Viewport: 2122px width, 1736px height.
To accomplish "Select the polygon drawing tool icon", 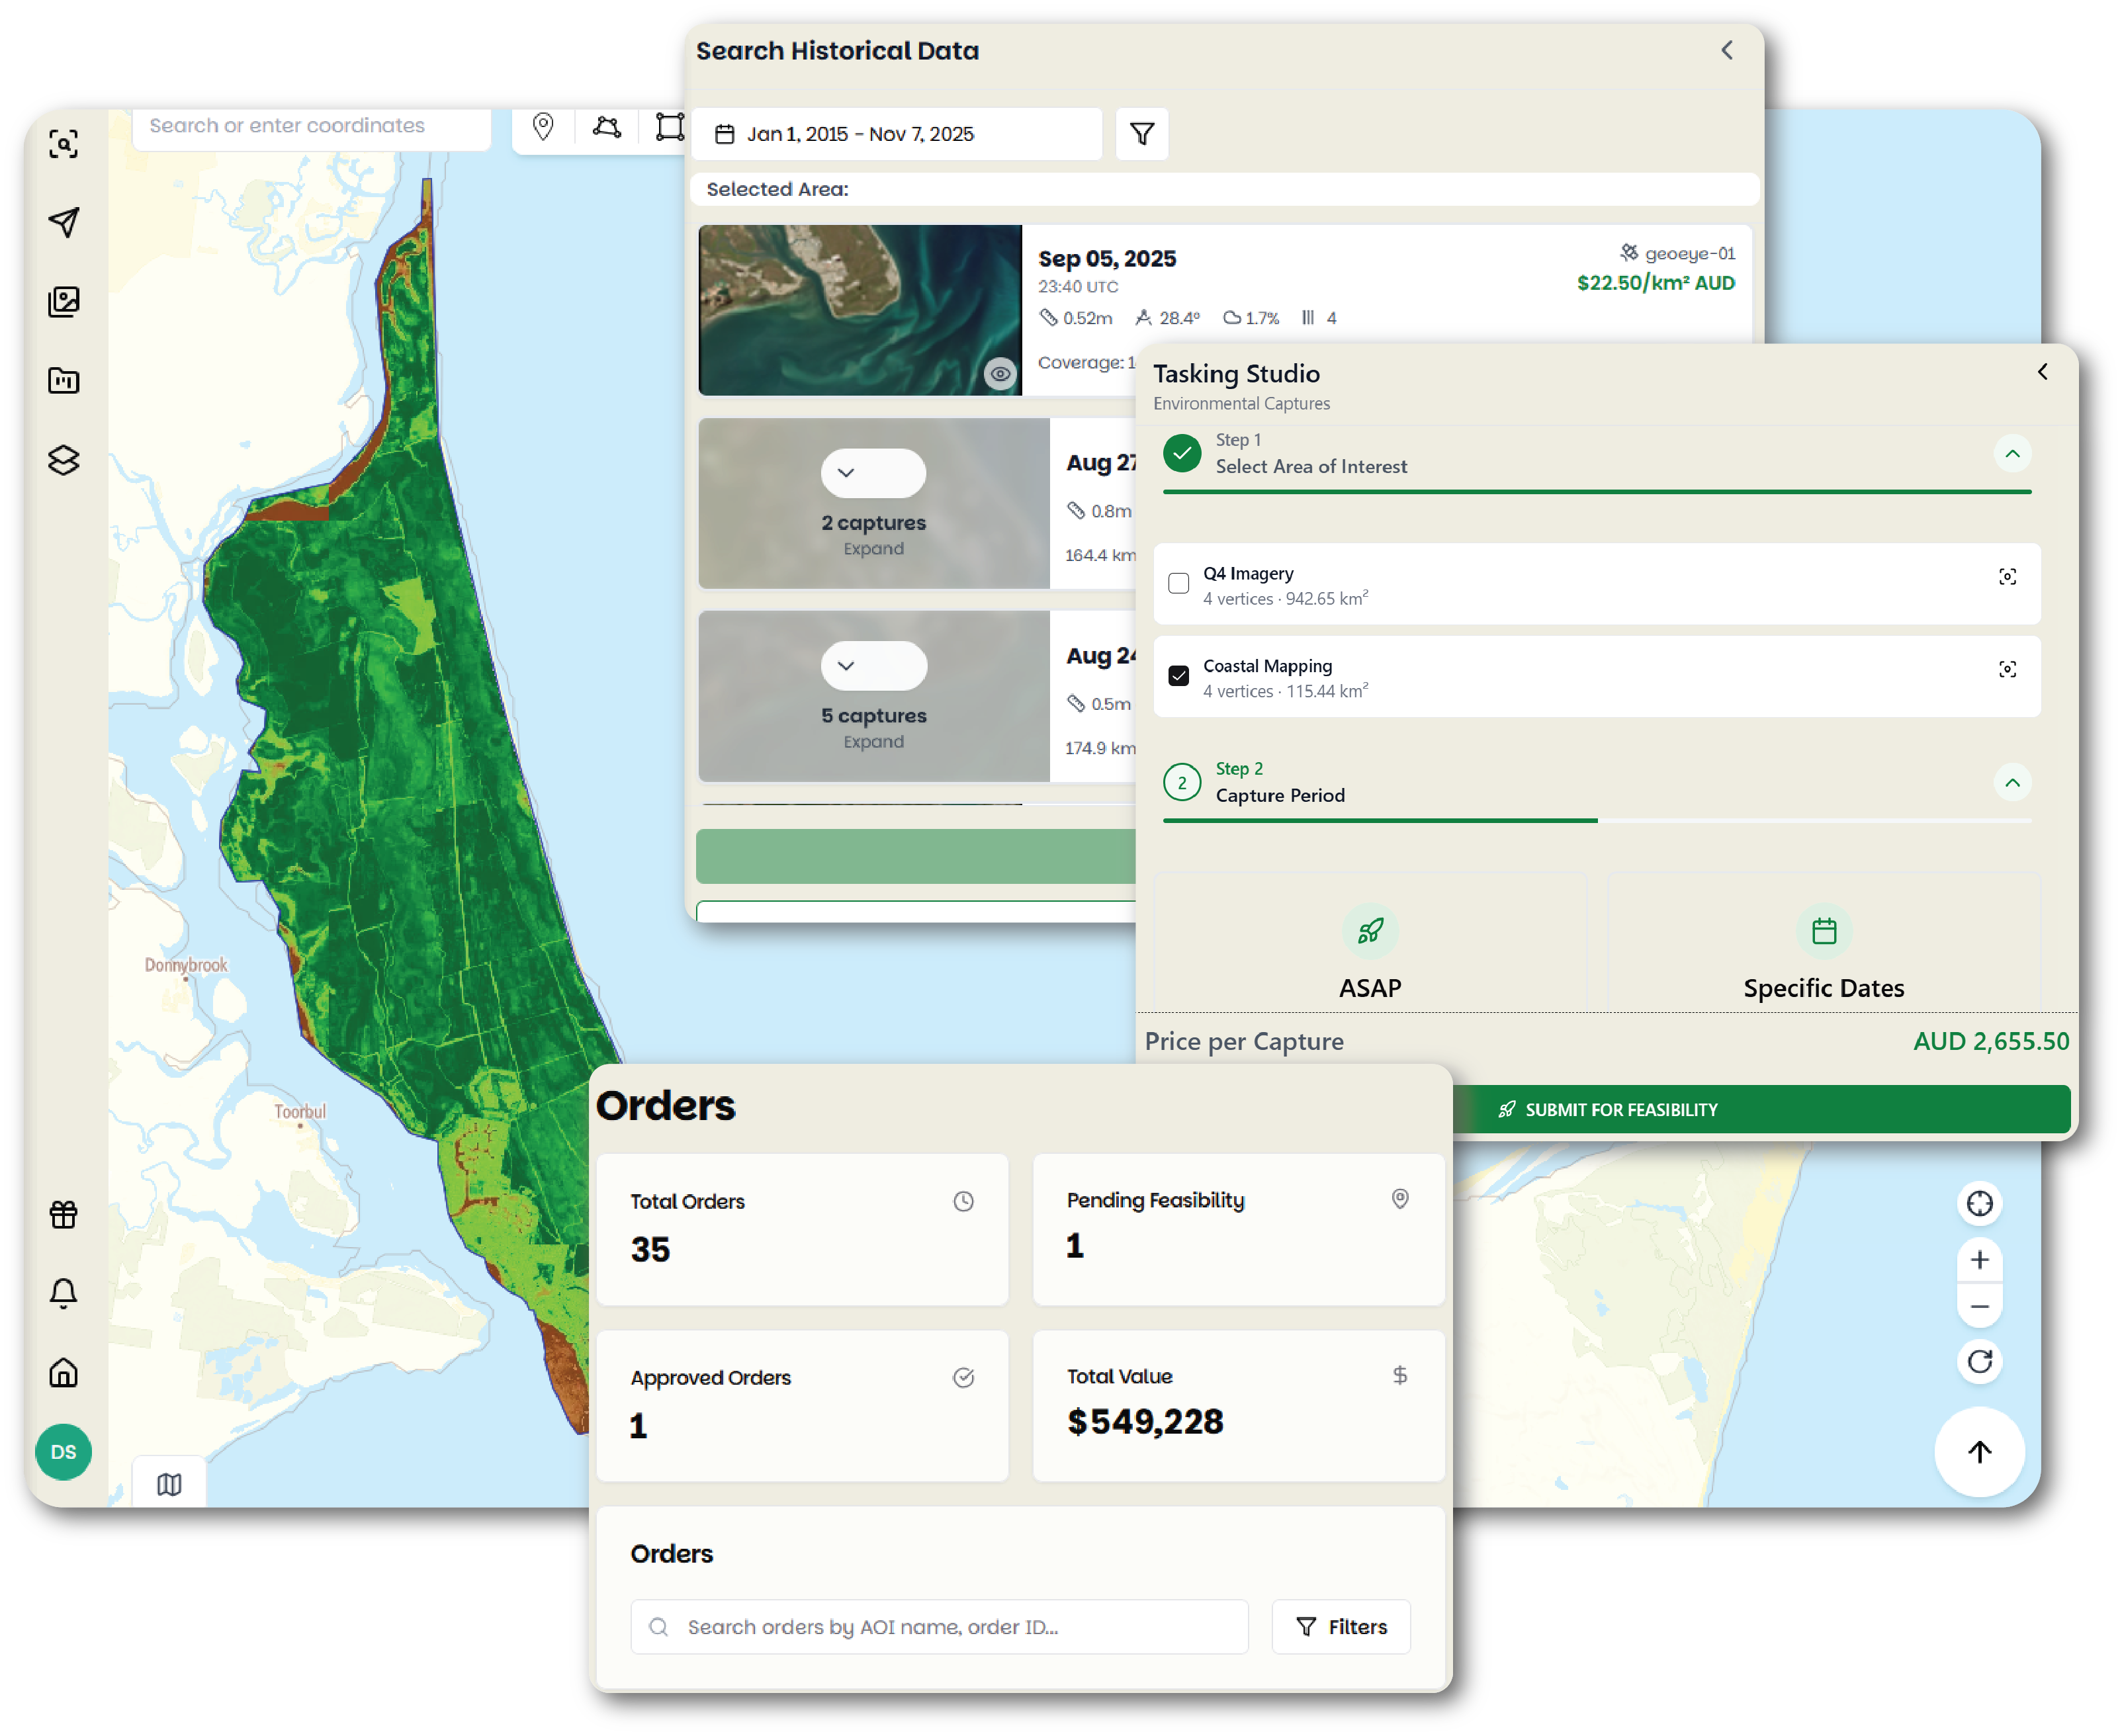I will (x=606, y=127).
